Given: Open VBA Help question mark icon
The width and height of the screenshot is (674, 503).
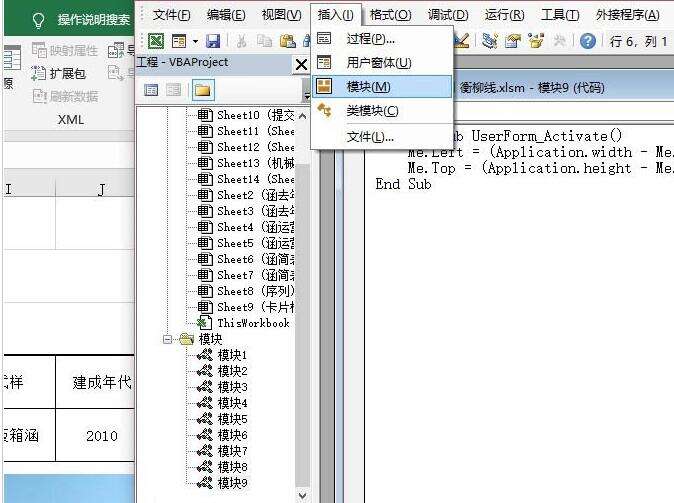Looking at the screenshot, I should point(588,41).
